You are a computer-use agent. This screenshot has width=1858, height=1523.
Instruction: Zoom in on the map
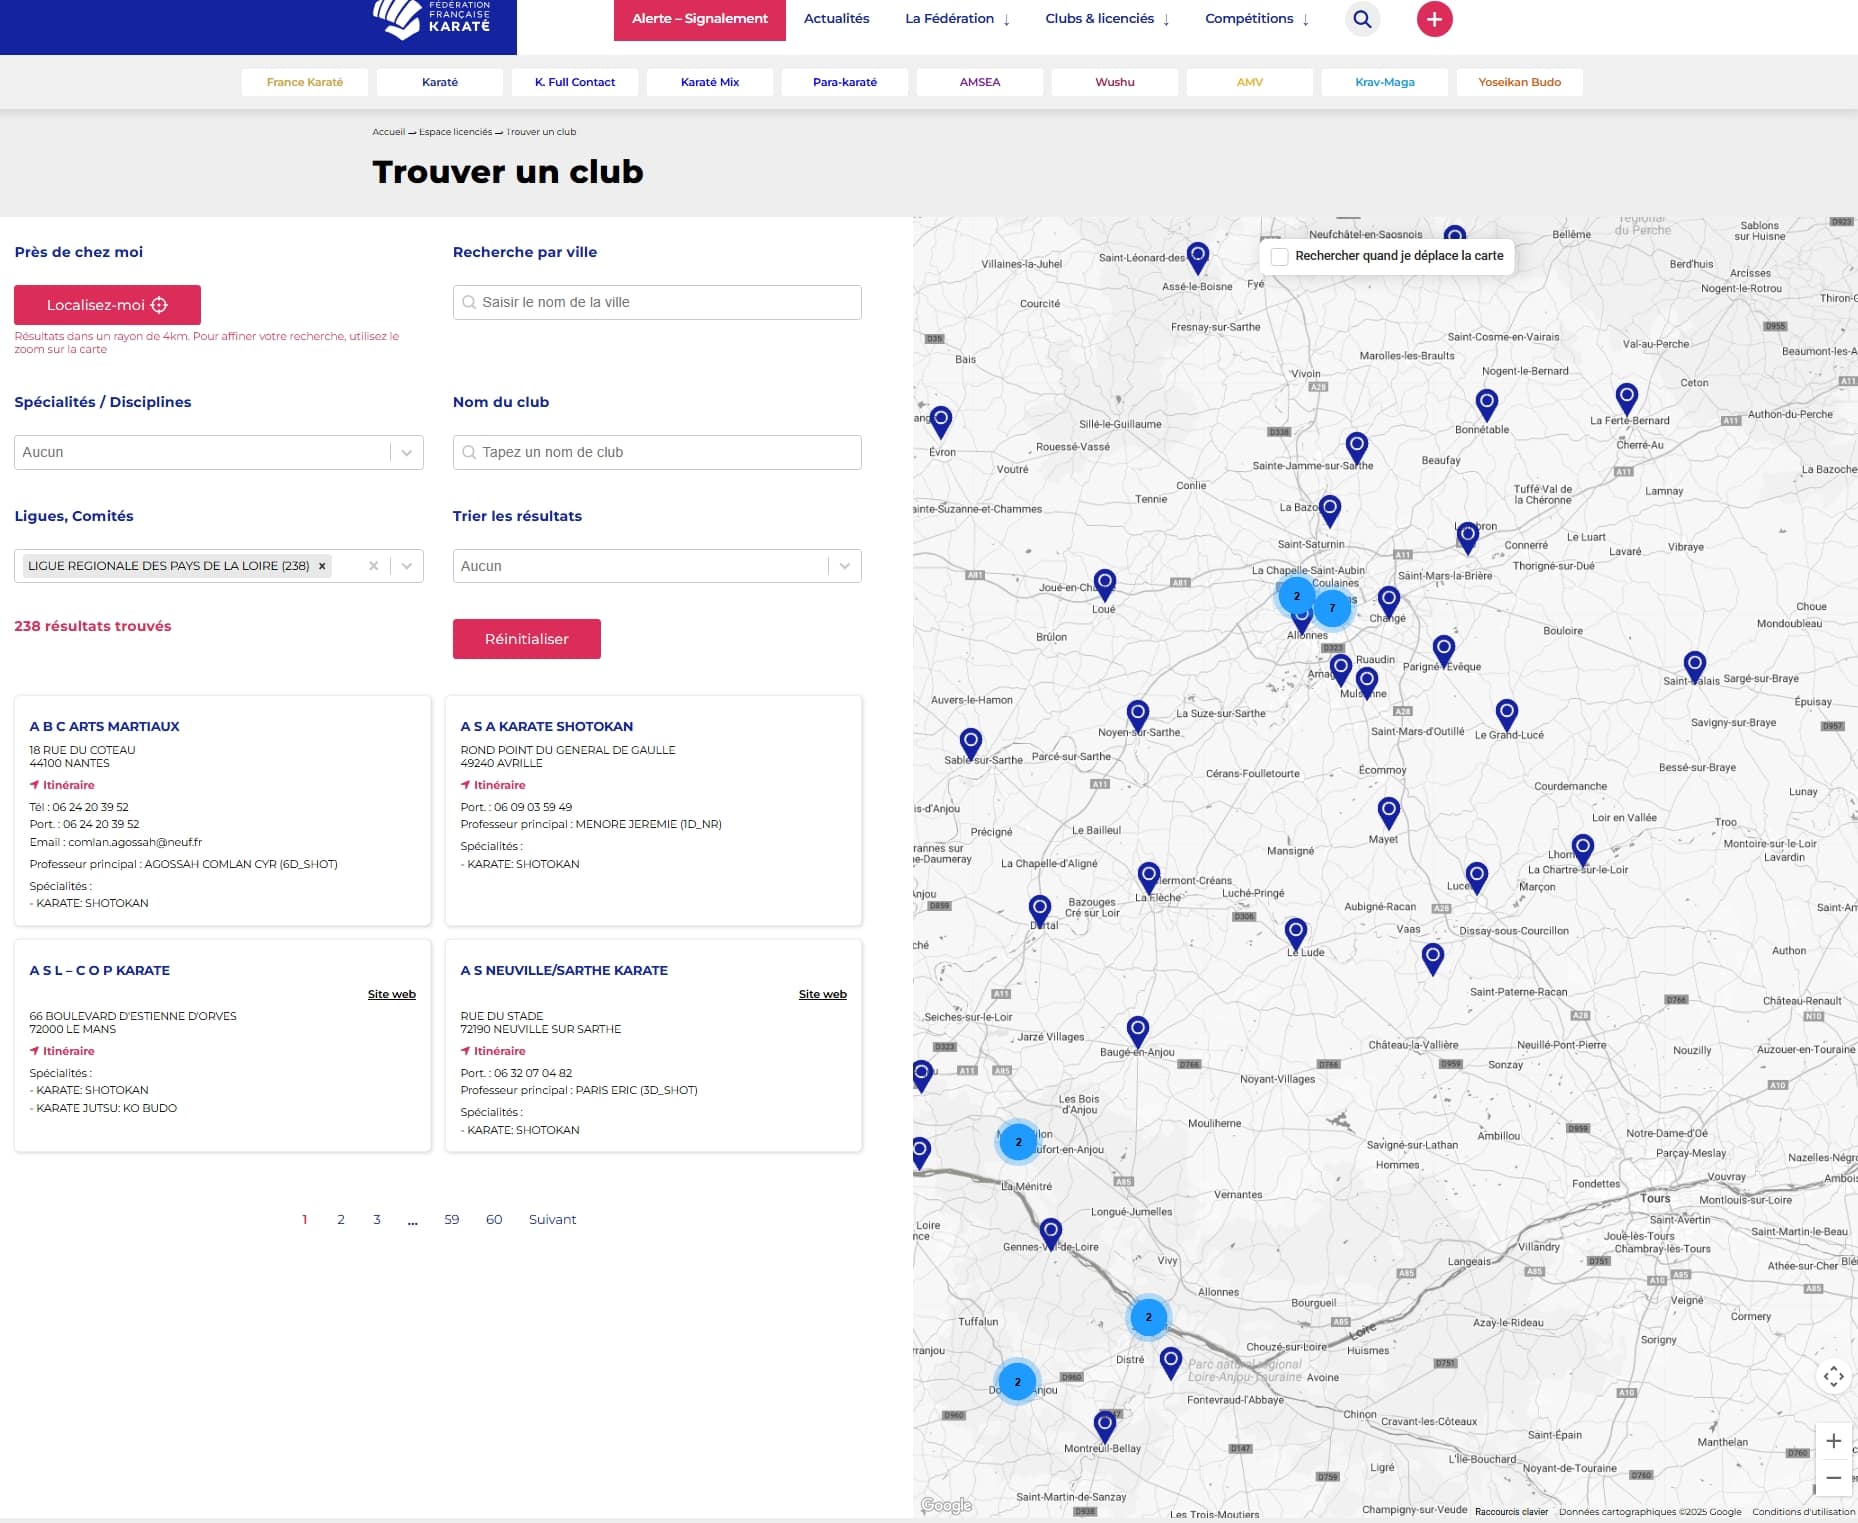[1833, 1441]
